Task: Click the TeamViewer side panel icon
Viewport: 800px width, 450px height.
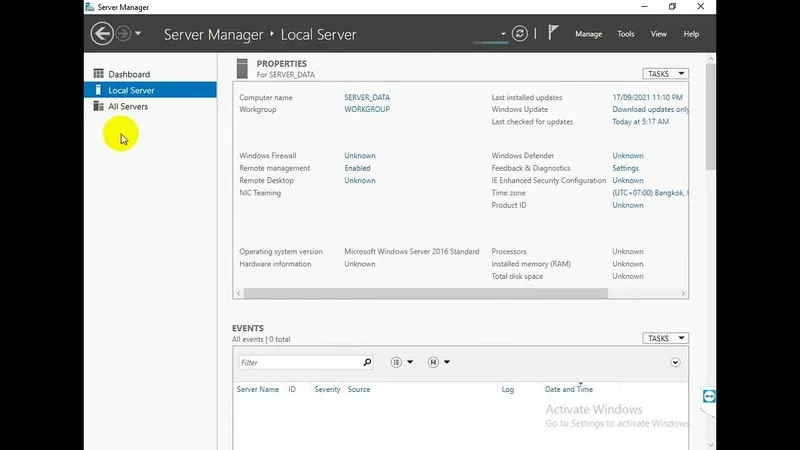Action: (710, 397)
